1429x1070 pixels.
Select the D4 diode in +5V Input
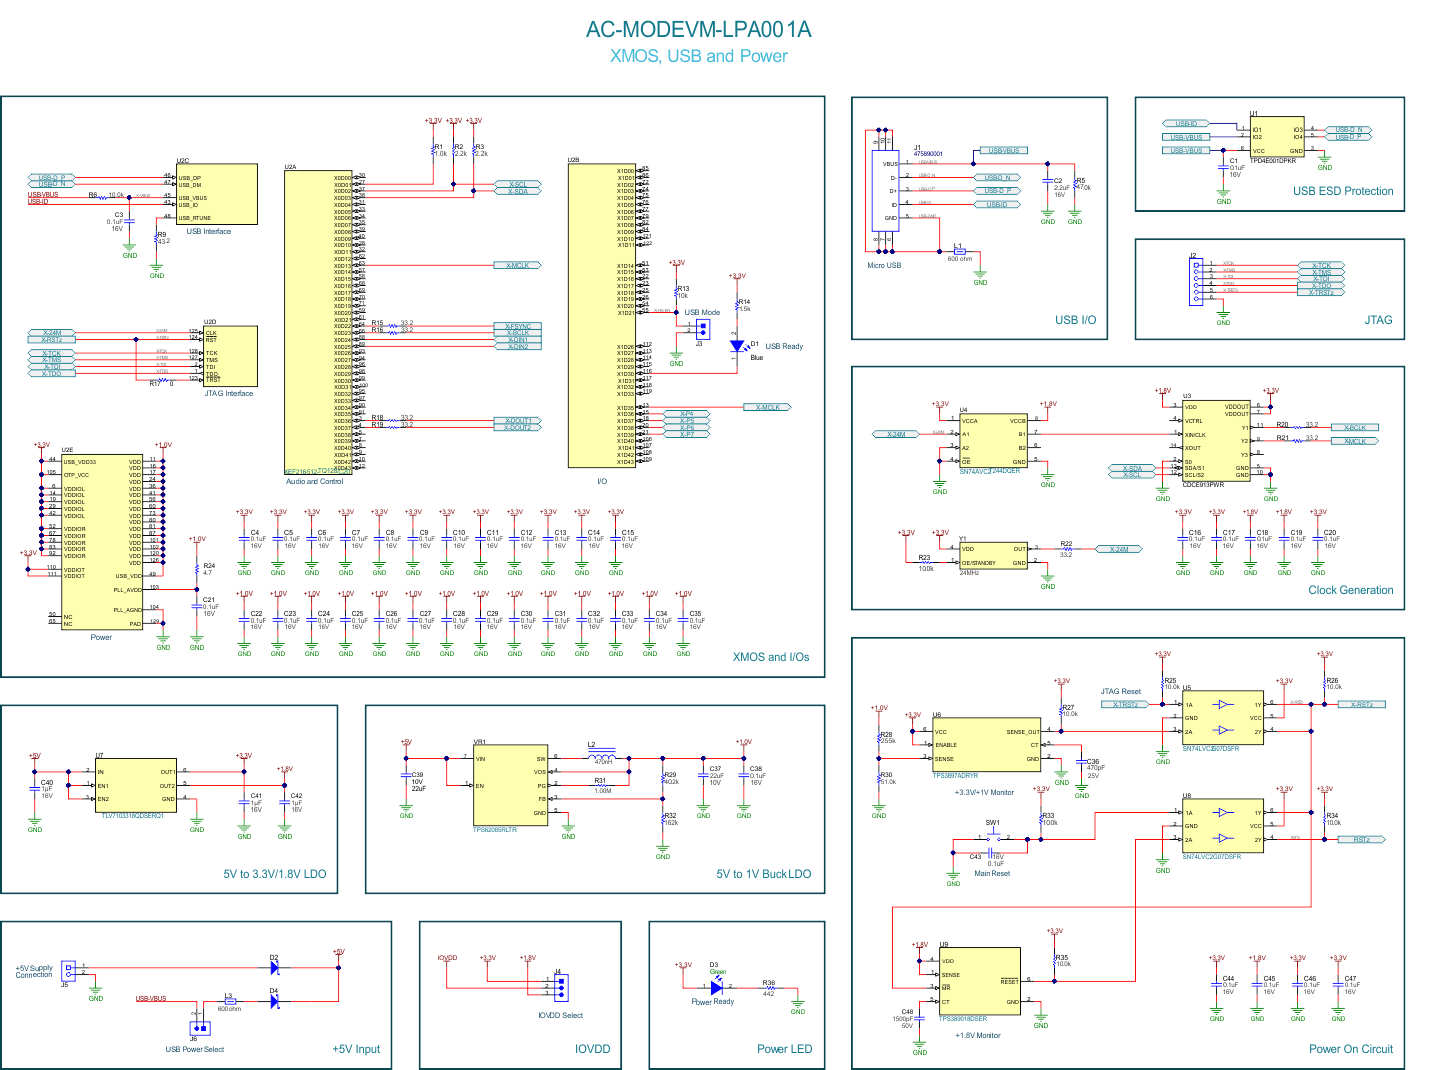pos(274,1001)
